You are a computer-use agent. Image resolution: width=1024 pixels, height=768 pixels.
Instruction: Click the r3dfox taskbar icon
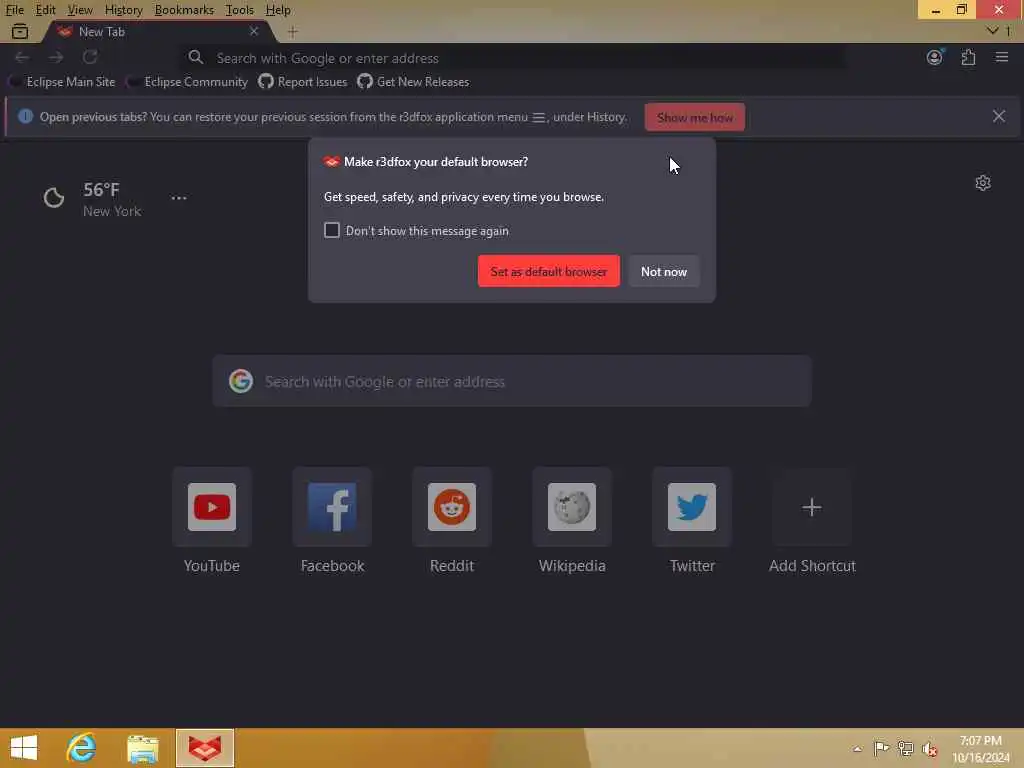click(204, 748)
